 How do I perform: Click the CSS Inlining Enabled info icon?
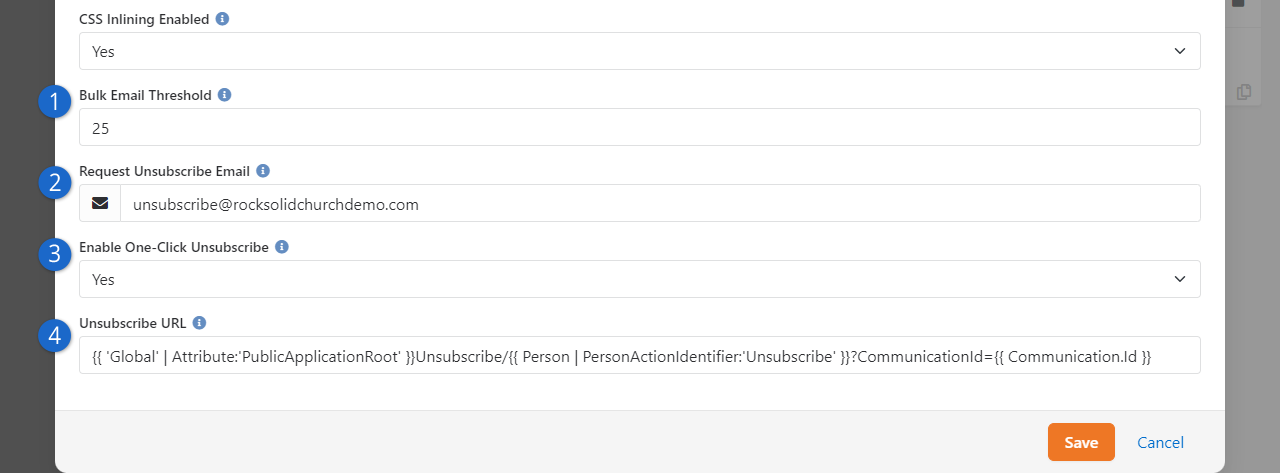pyautogui.click(x=222, y=19)
